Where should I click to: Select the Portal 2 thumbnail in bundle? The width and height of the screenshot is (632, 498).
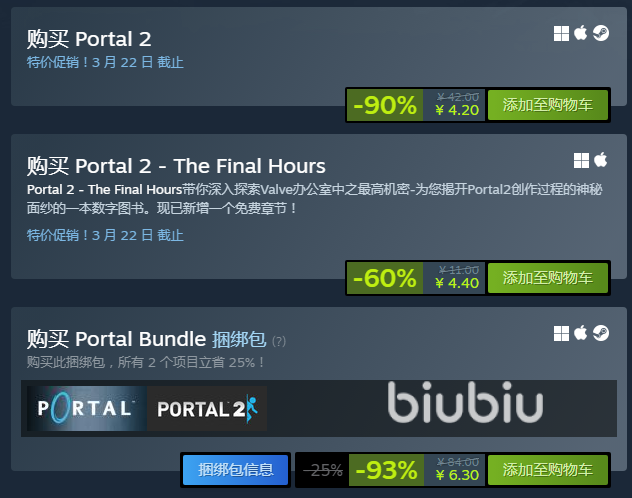pyautogui.click(x=207, y=409)
